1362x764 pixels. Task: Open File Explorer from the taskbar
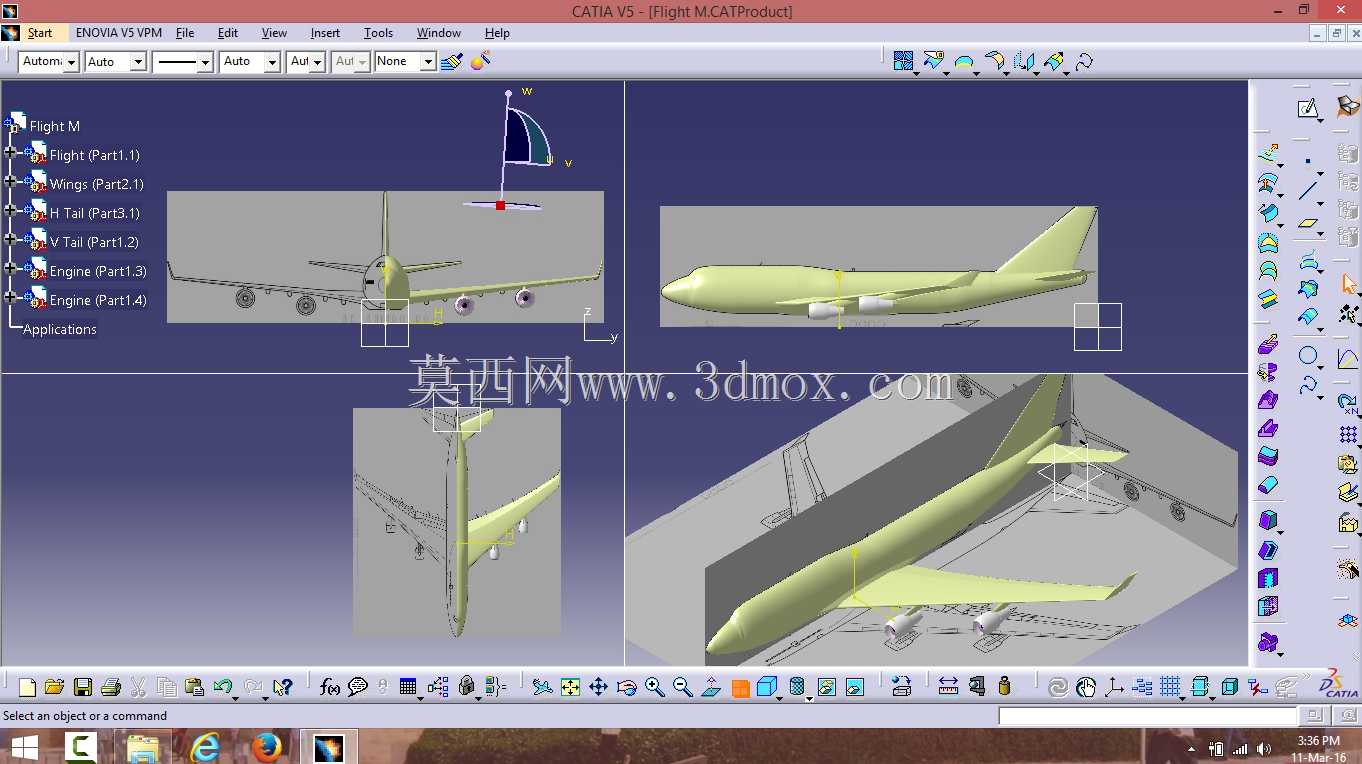[x=143, y=746]
